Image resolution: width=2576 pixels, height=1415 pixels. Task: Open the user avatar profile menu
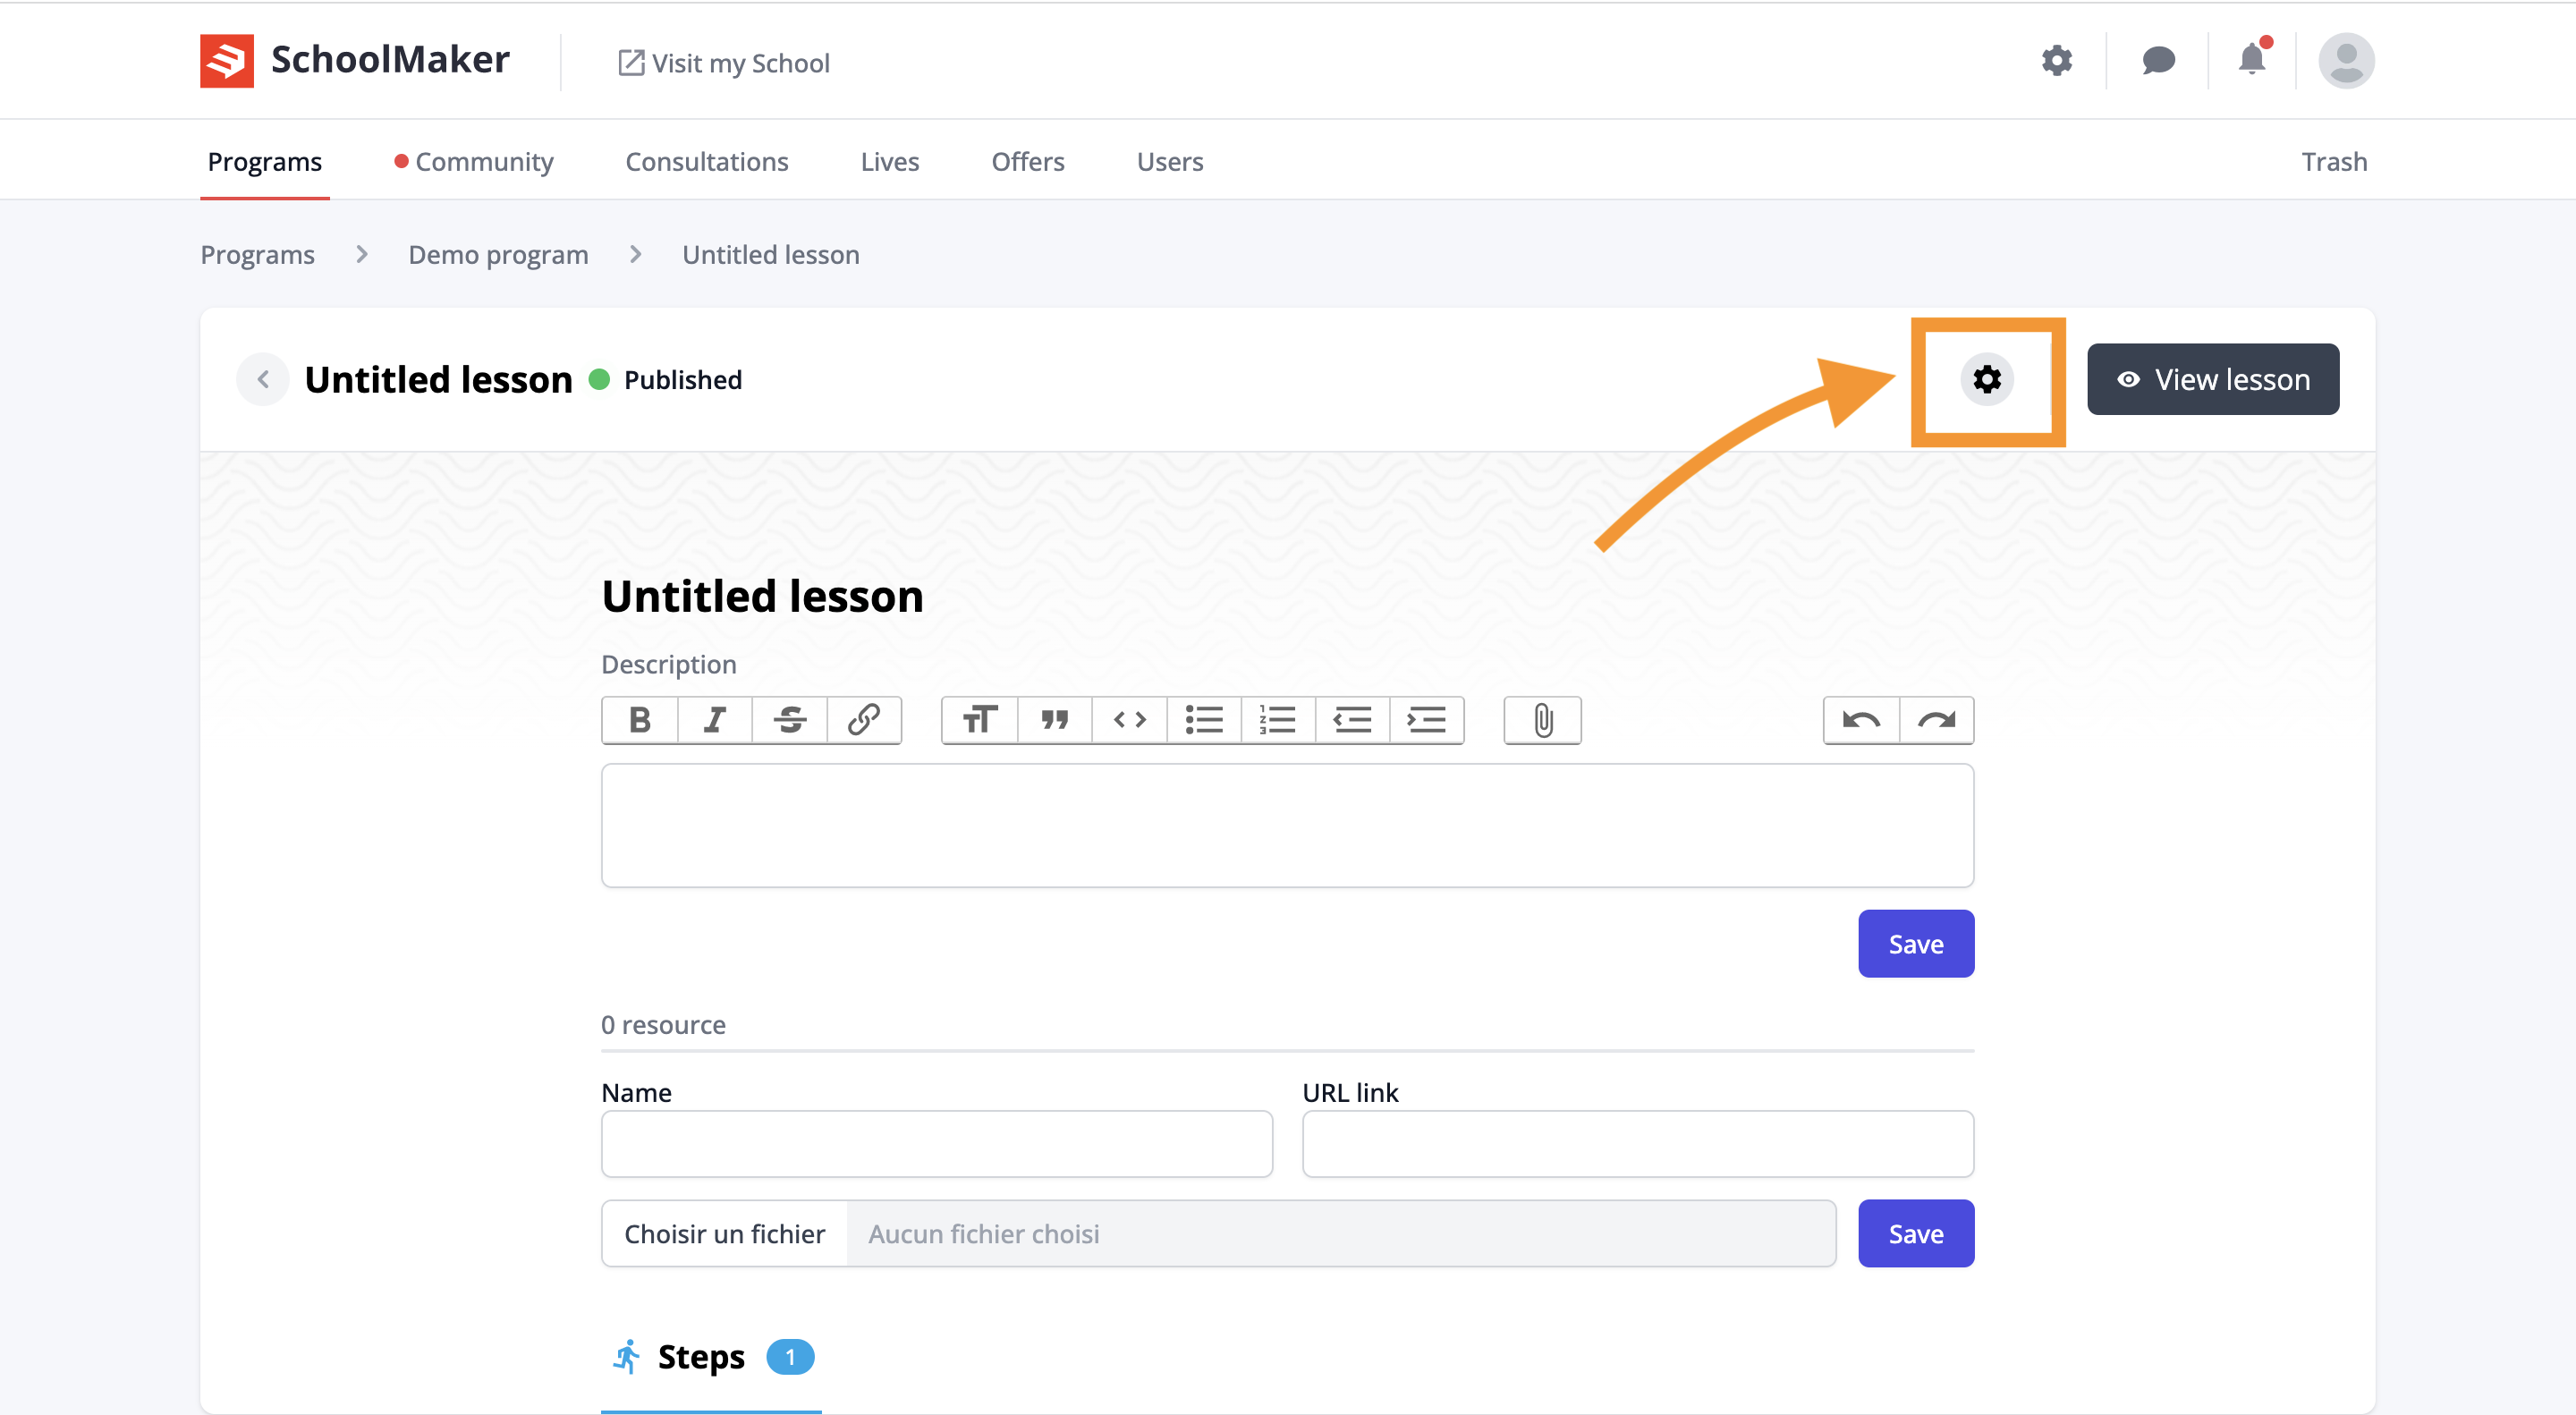pyautogui.click(x=2346, y=61)
